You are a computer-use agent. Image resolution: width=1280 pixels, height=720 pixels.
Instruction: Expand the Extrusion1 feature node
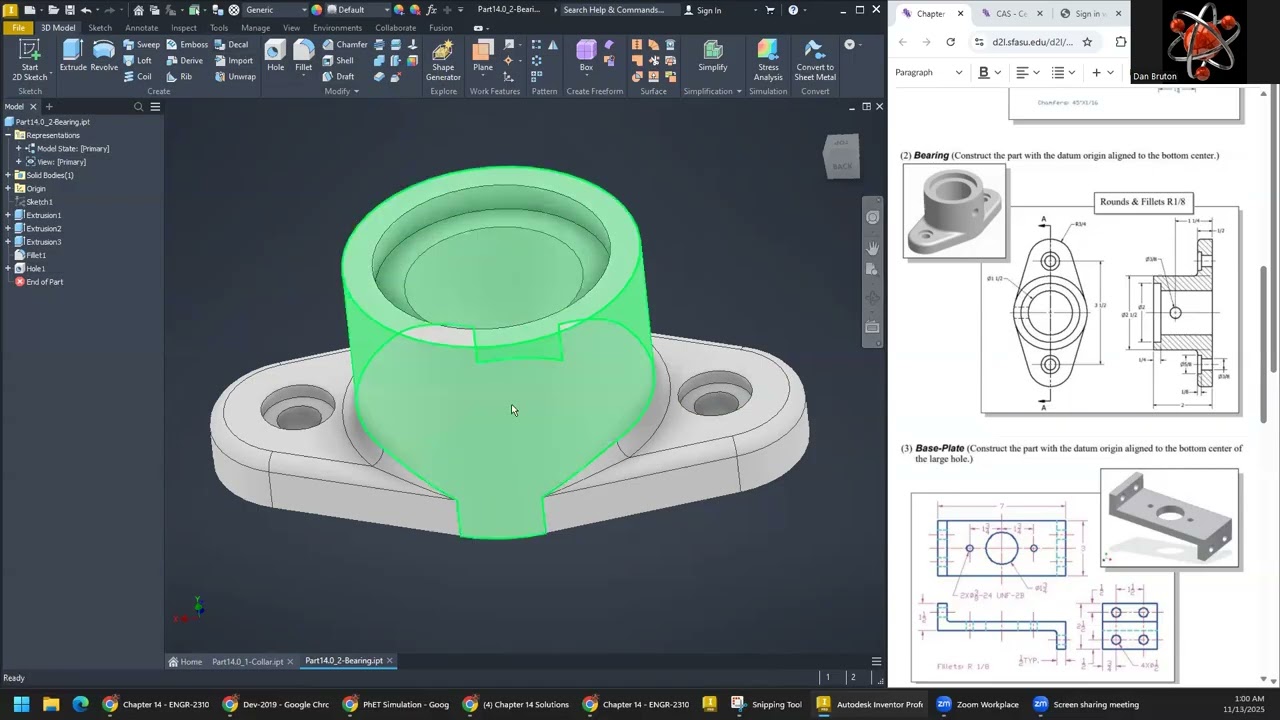[x=8, y=215]
